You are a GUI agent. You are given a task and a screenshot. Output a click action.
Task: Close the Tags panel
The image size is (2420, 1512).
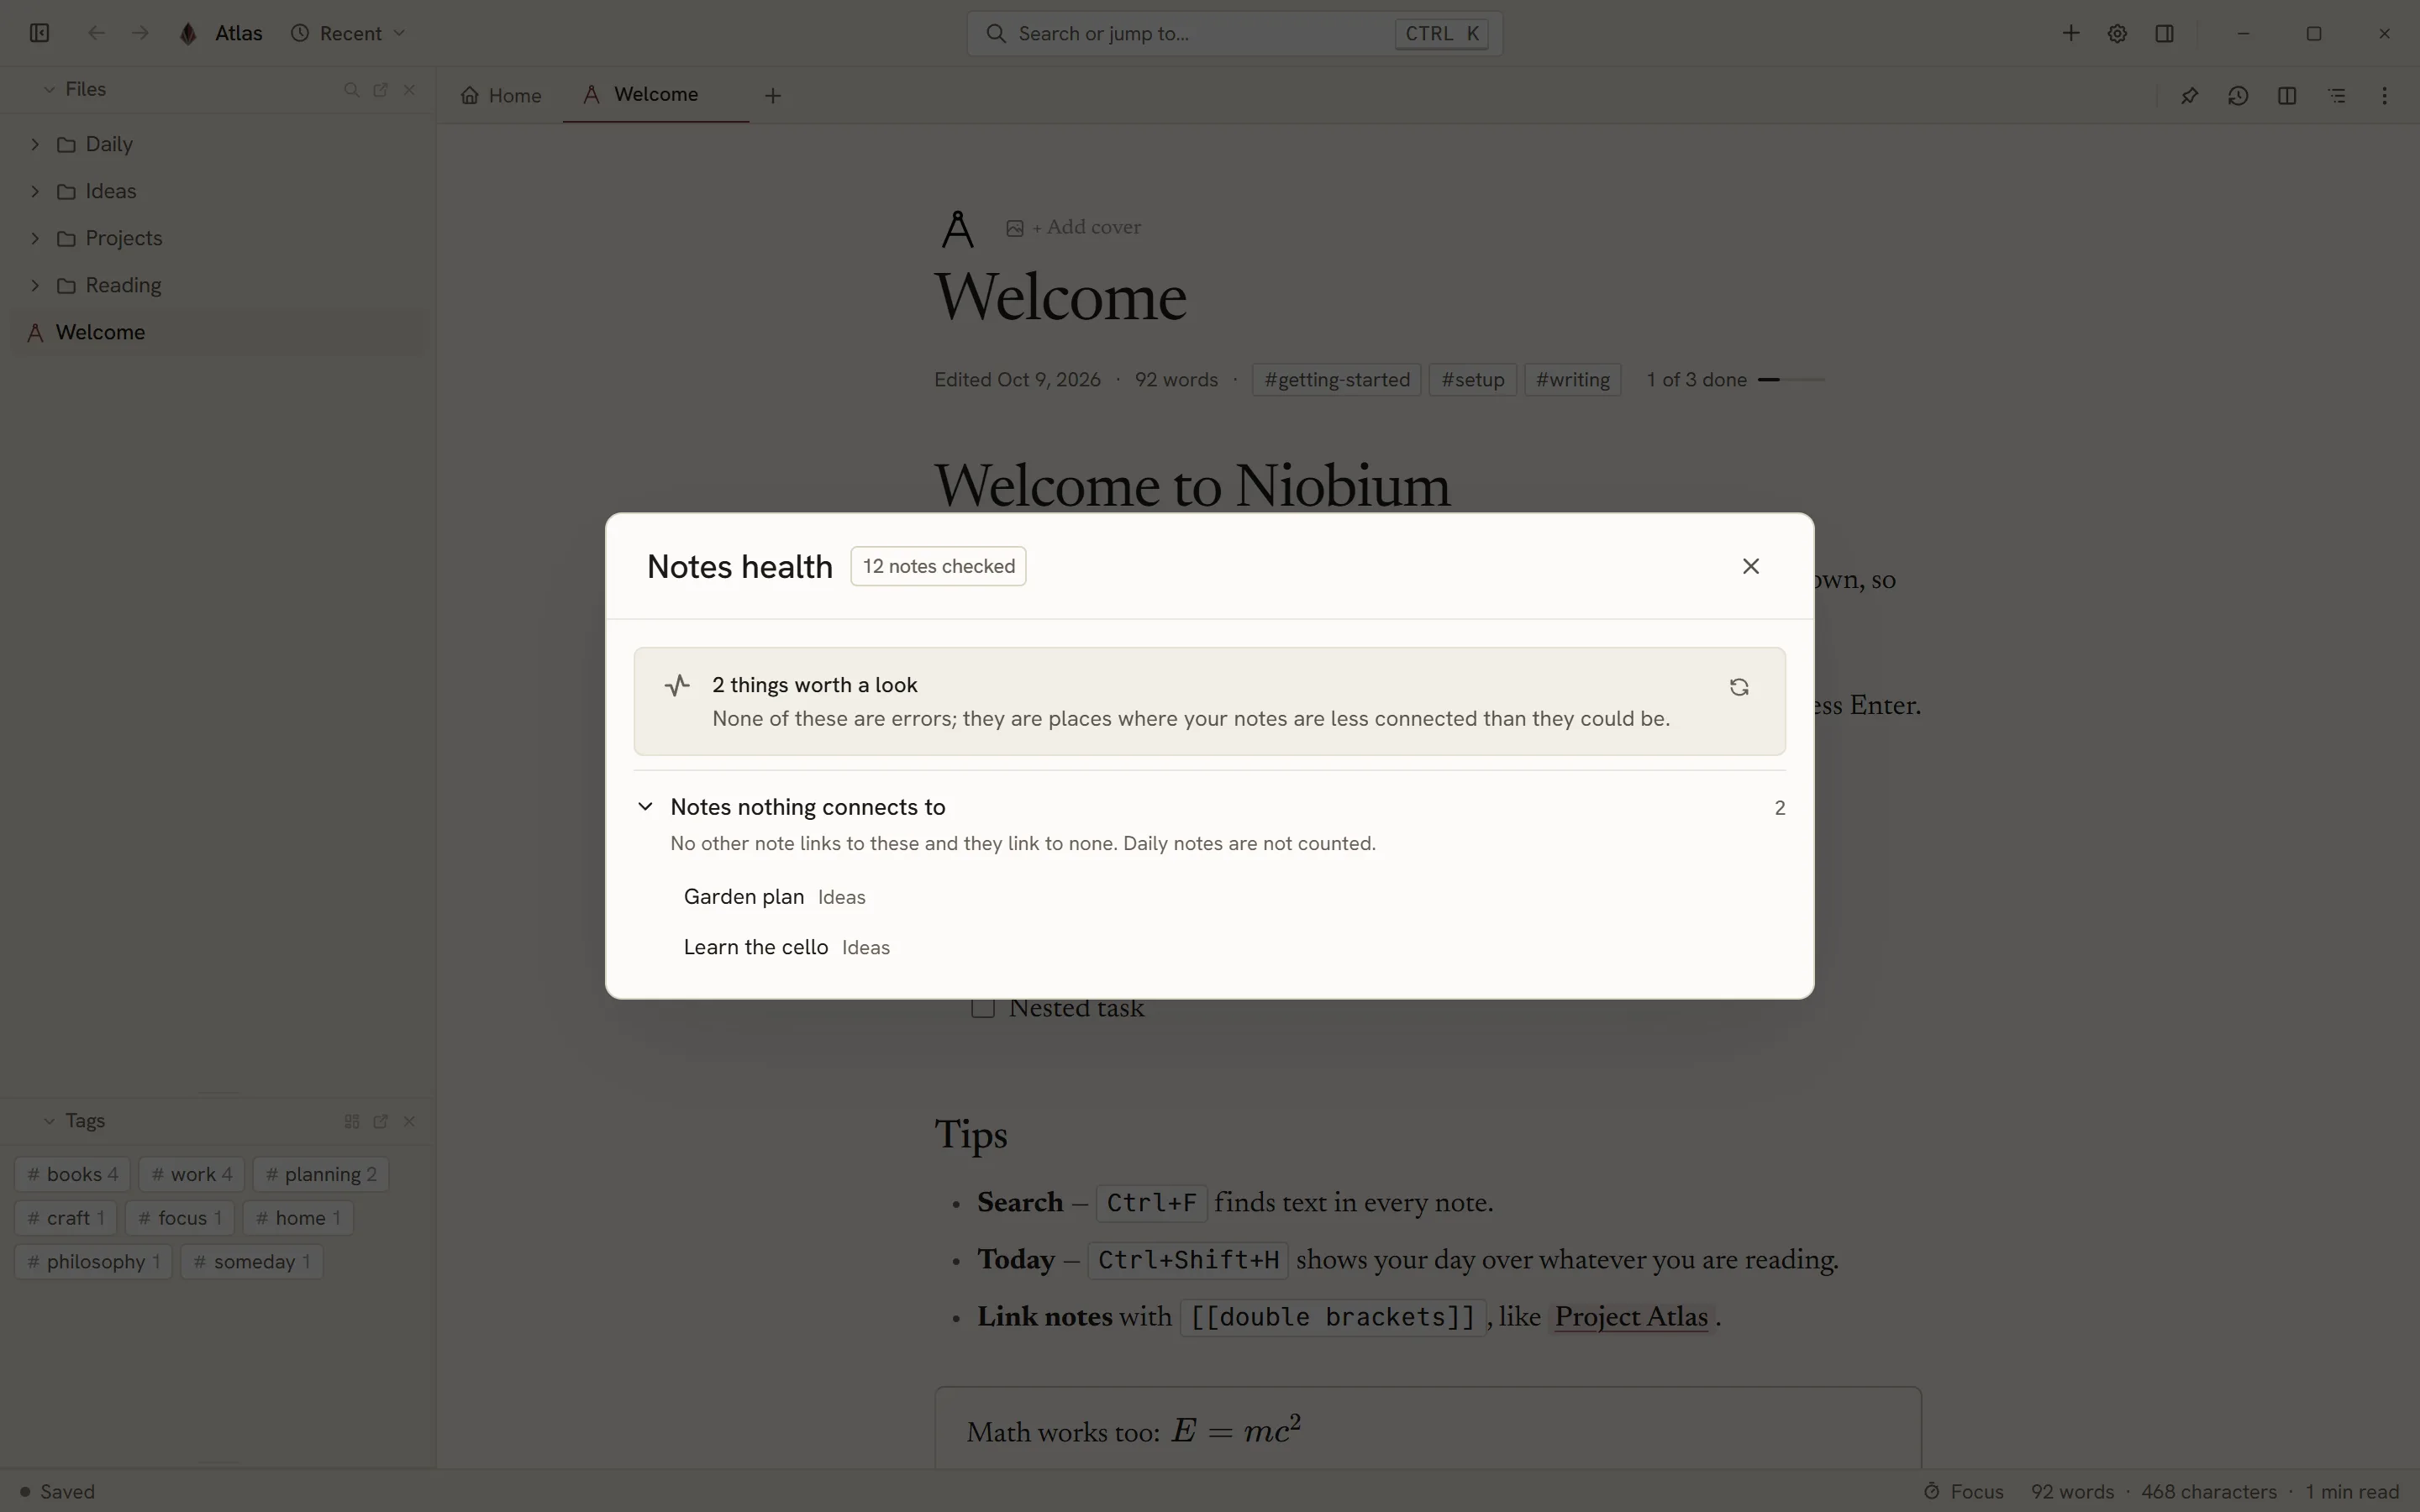409,1121
